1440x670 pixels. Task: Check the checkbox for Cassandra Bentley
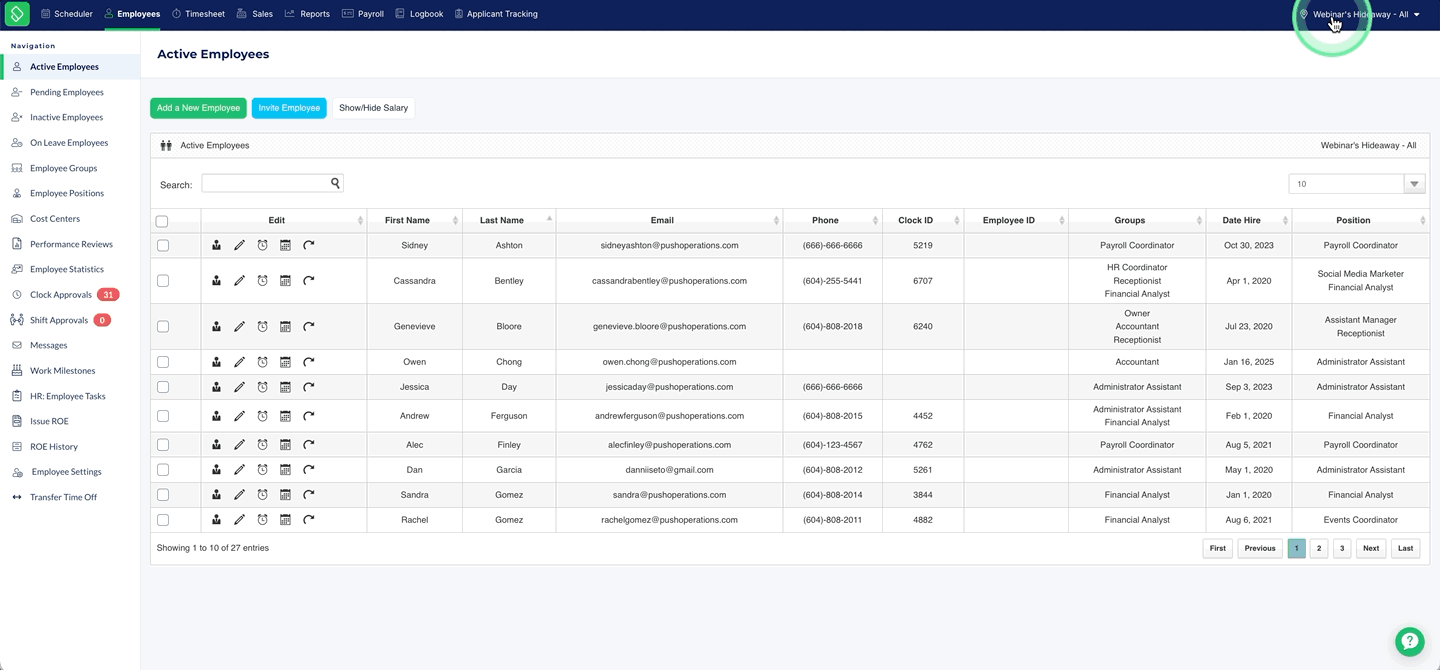163,281
